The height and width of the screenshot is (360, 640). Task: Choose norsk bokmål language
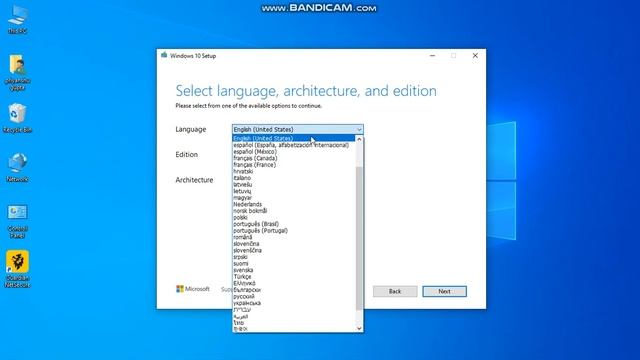[294, 211]
